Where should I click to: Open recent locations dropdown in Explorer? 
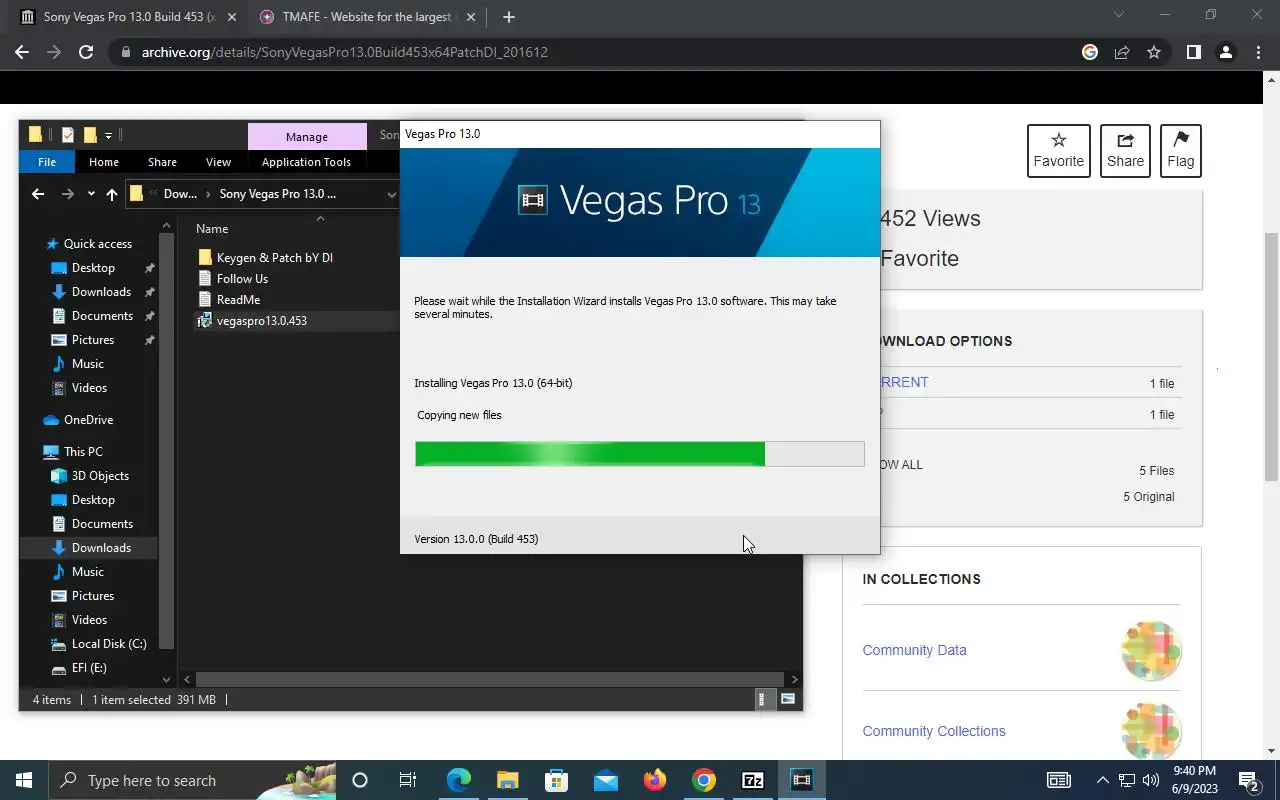[x=91, y=194]
